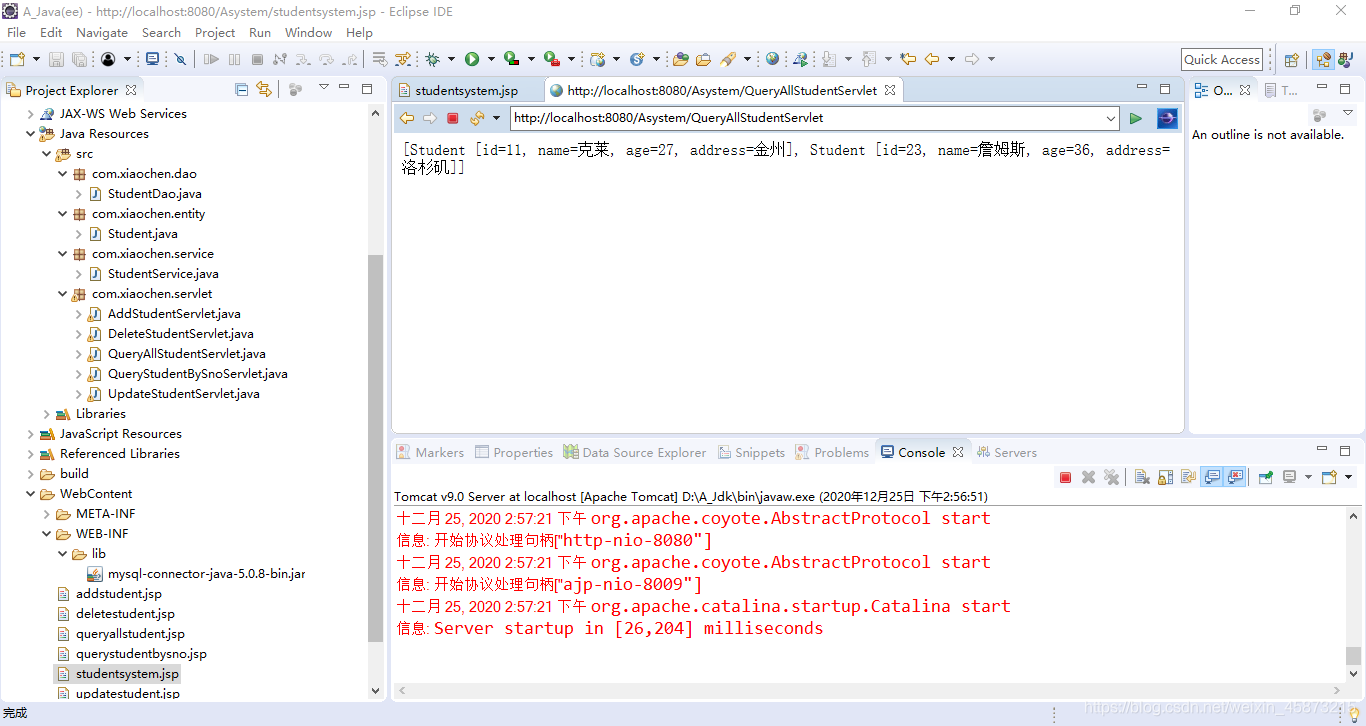This screenshot has height=726, width=1366.
Task: Click Open Web Browser globe icon
Action: click(x=773, y=59)
